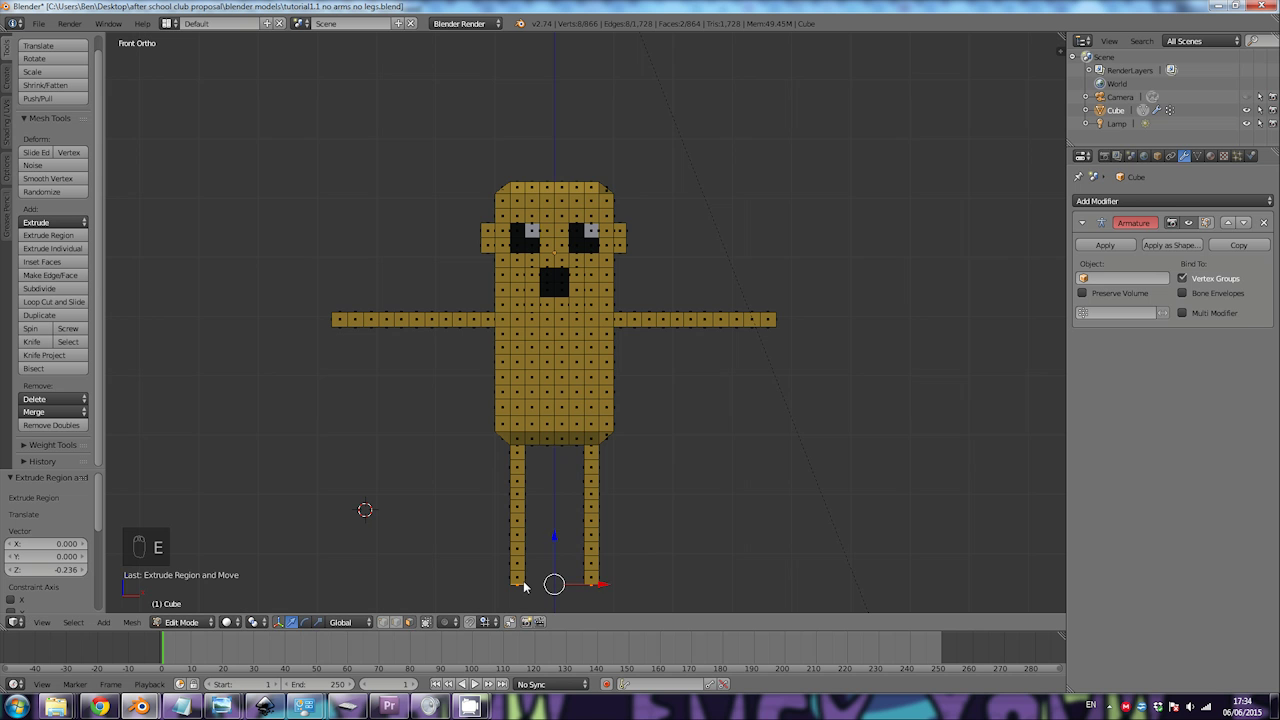Open Blender from the Windows taskbar
Screen dimensions: 1280x720
coord(140,707)
